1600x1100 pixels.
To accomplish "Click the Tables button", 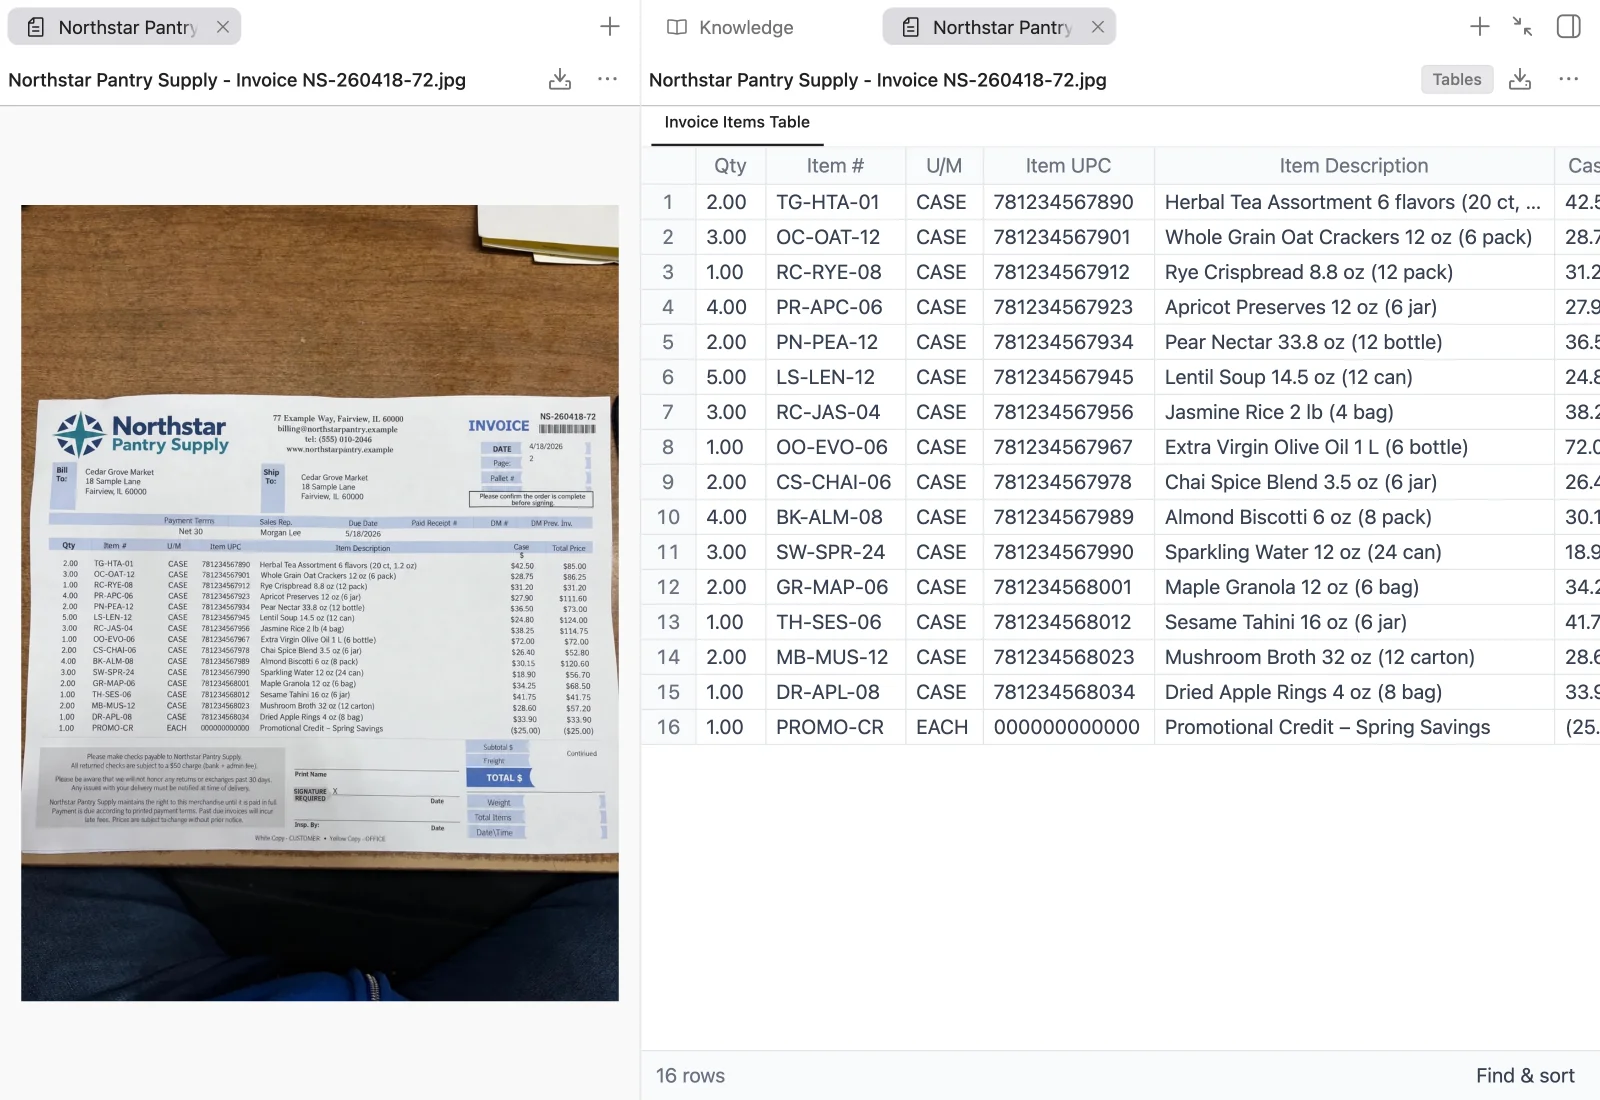I will click(x=1457, y=80).
